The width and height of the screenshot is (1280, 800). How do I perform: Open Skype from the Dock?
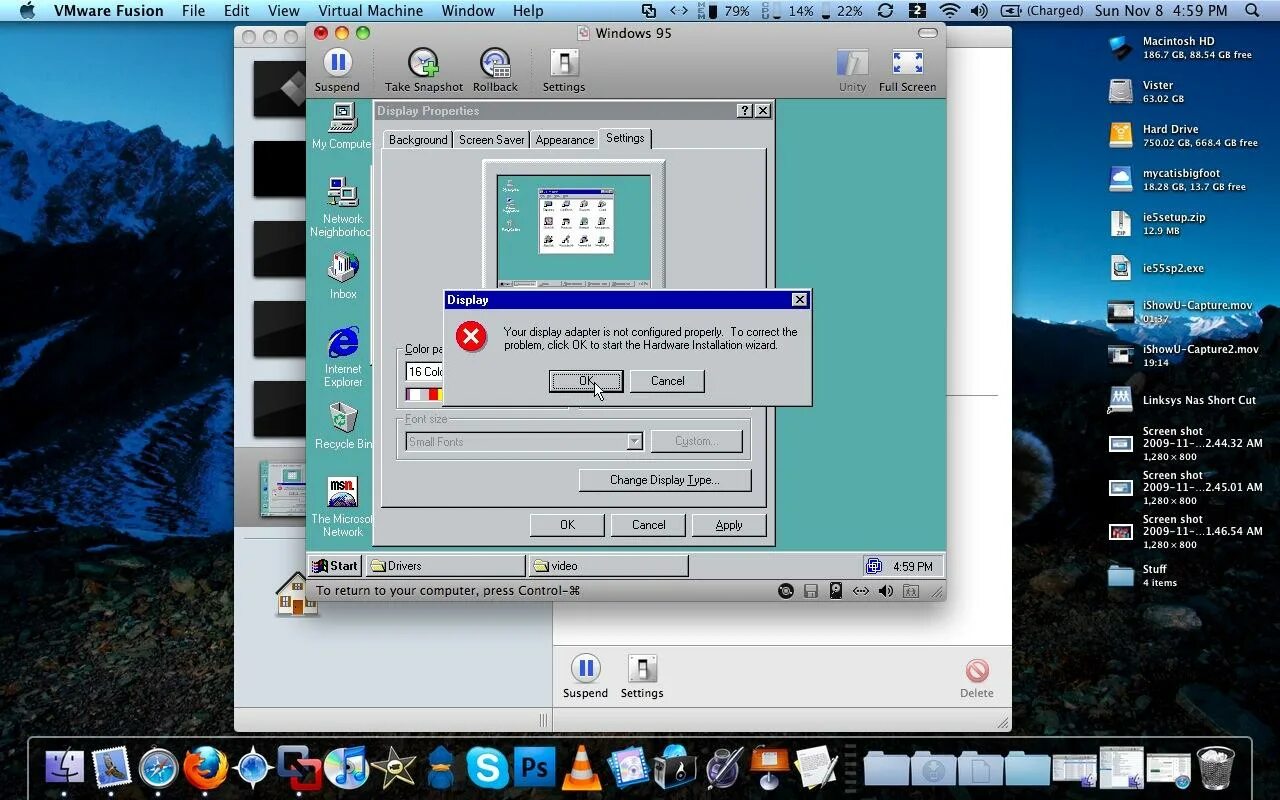pyautogui.click(x=487, y=768)
